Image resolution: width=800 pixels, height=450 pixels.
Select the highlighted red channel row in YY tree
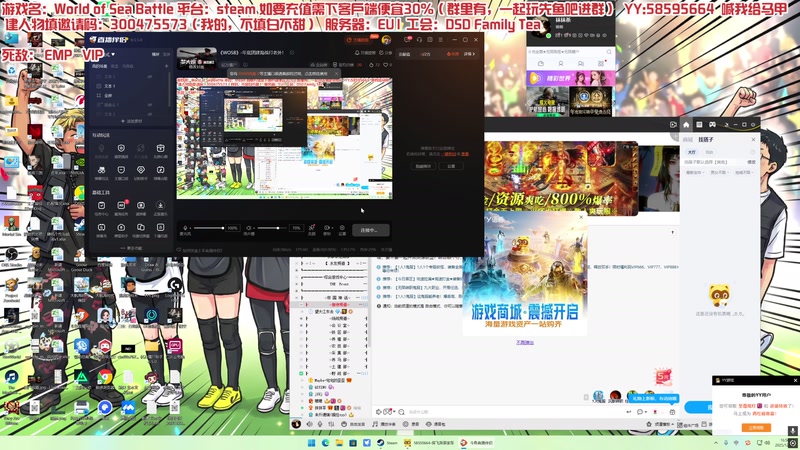(x=332, y=305)
